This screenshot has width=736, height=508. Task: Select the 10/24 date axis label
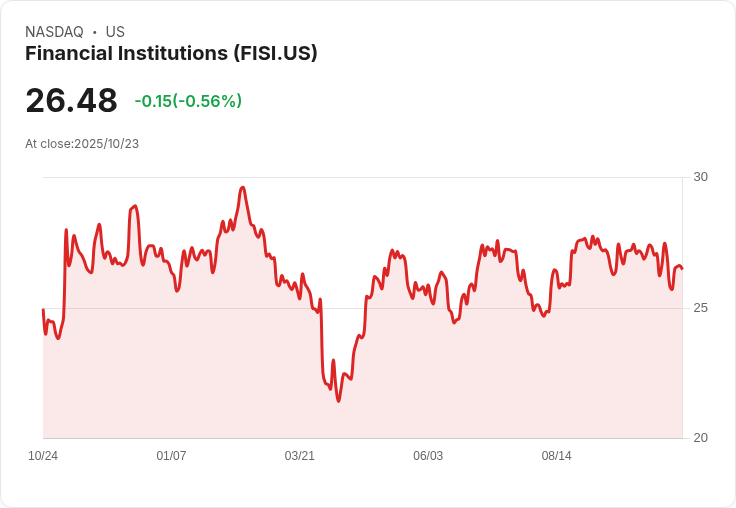pyautogui.click(x=43, y=456)
